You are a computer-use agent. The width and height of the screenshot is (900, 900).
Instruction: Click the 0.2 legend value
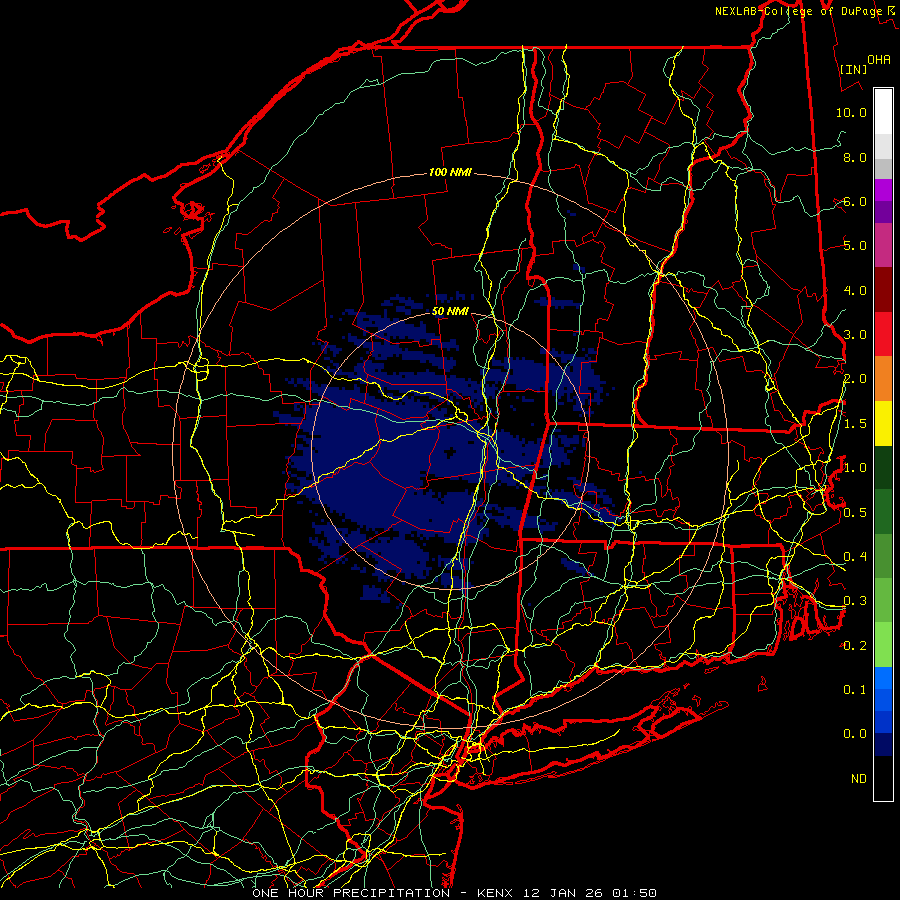[x=854, y=646]
